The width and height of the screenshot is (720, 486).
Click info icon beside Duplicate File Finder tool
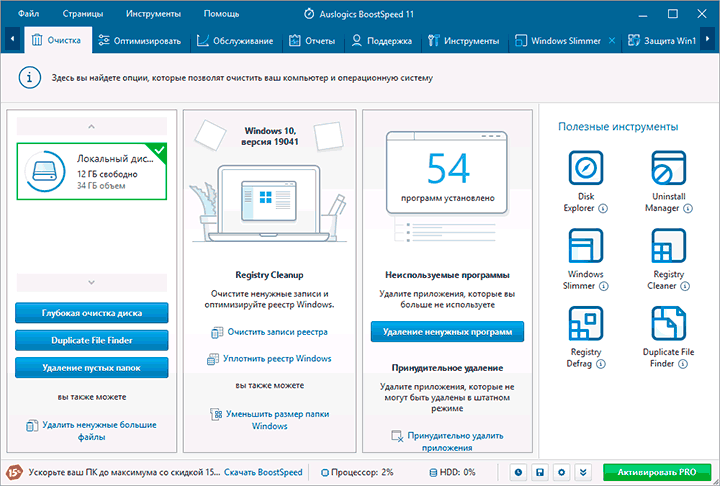[683, 364]
